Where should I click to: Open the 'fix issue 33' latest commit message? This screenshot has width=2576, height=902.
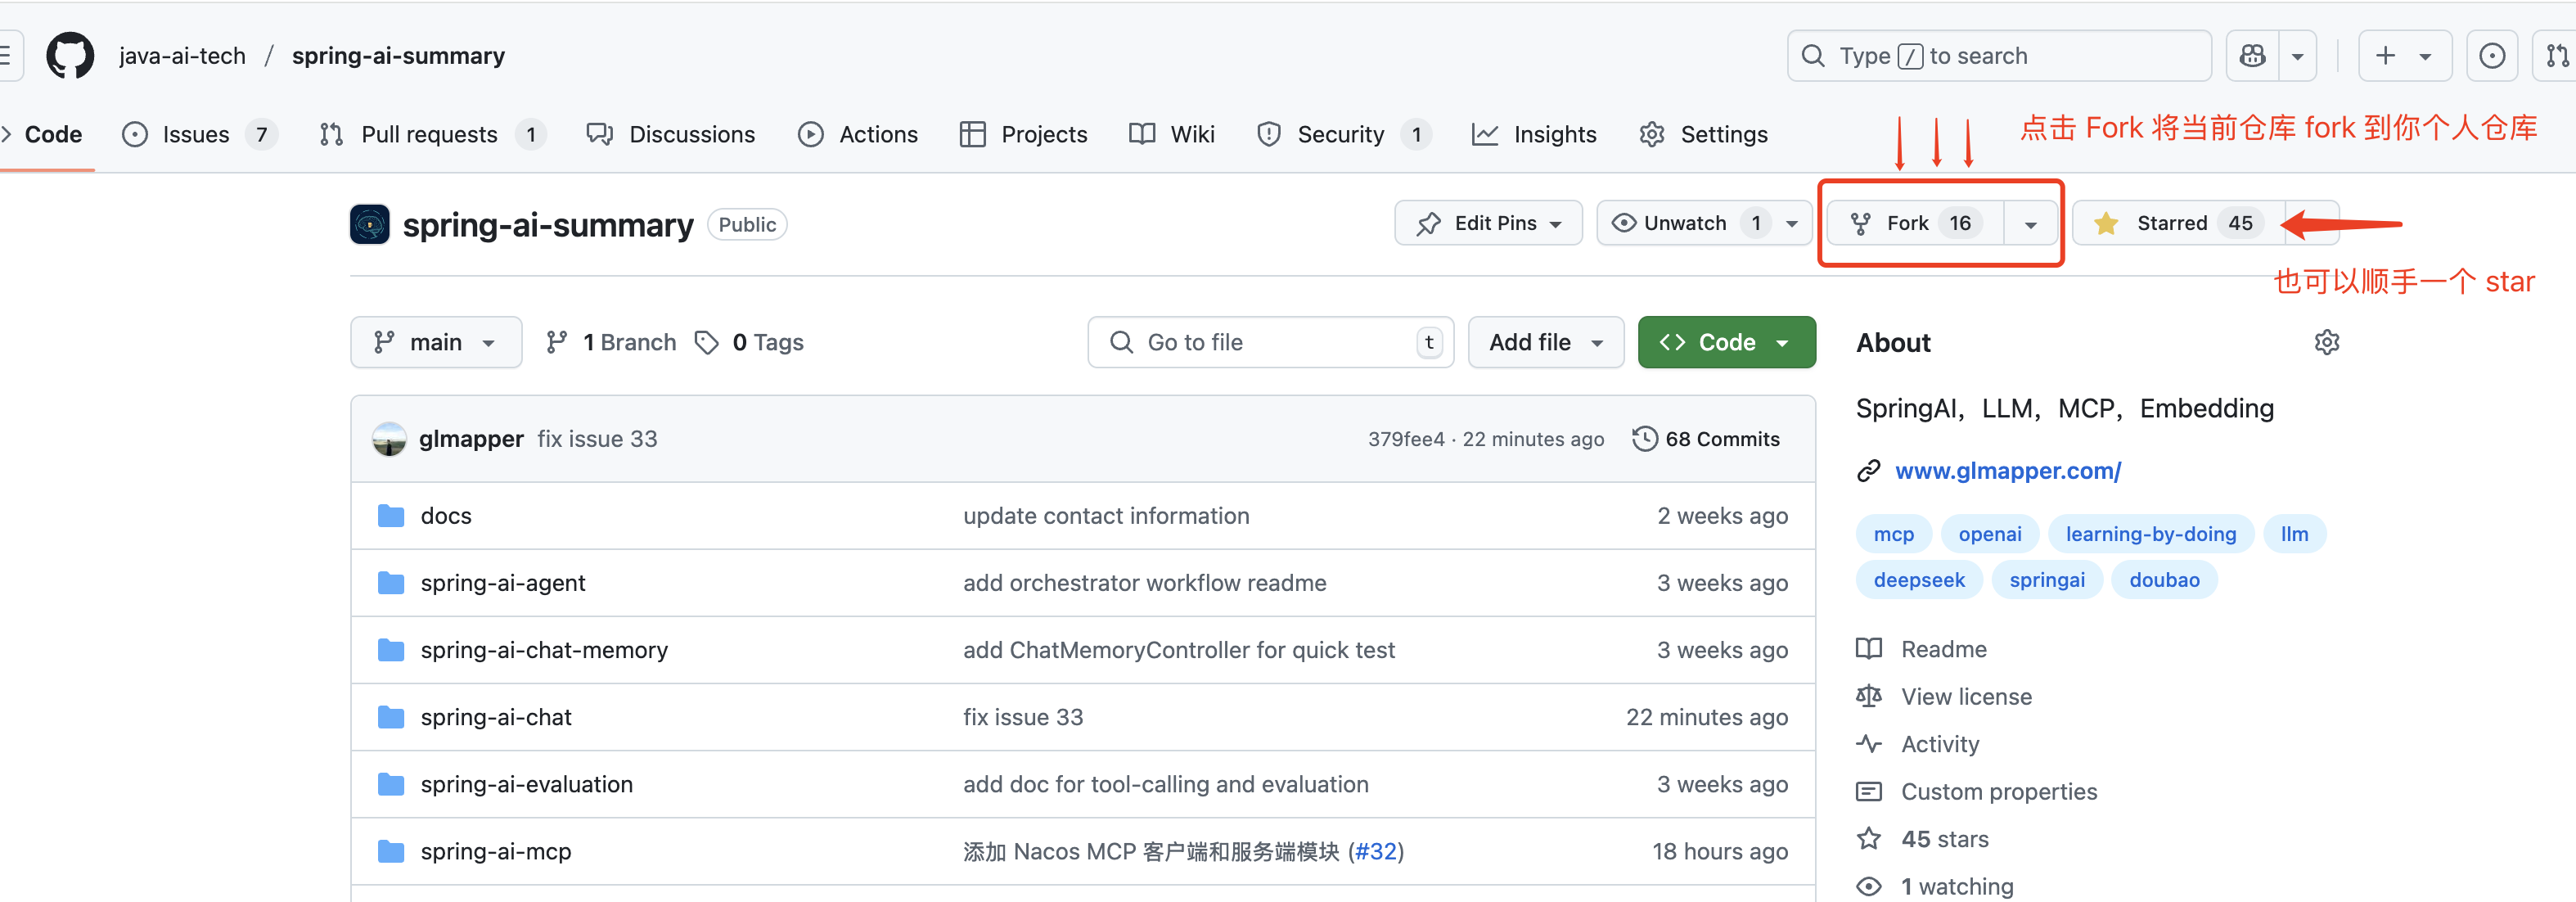(597, 439)
